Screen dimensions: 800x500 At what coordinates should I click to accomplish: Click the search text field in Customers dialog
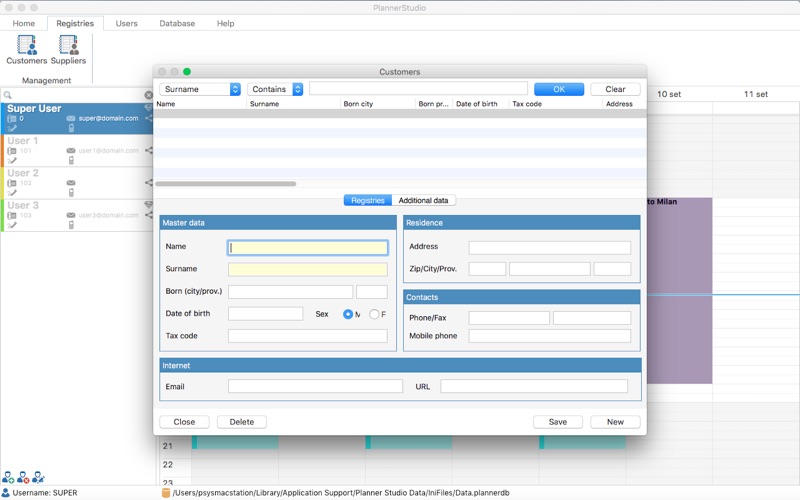[x=418, y=89]
